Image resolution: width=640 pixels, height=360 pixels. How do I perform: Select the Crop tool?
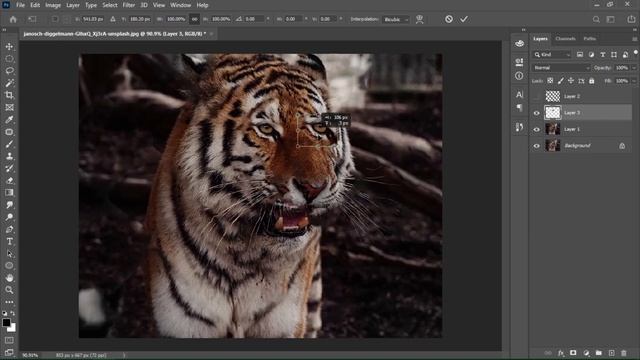(9, 95)
